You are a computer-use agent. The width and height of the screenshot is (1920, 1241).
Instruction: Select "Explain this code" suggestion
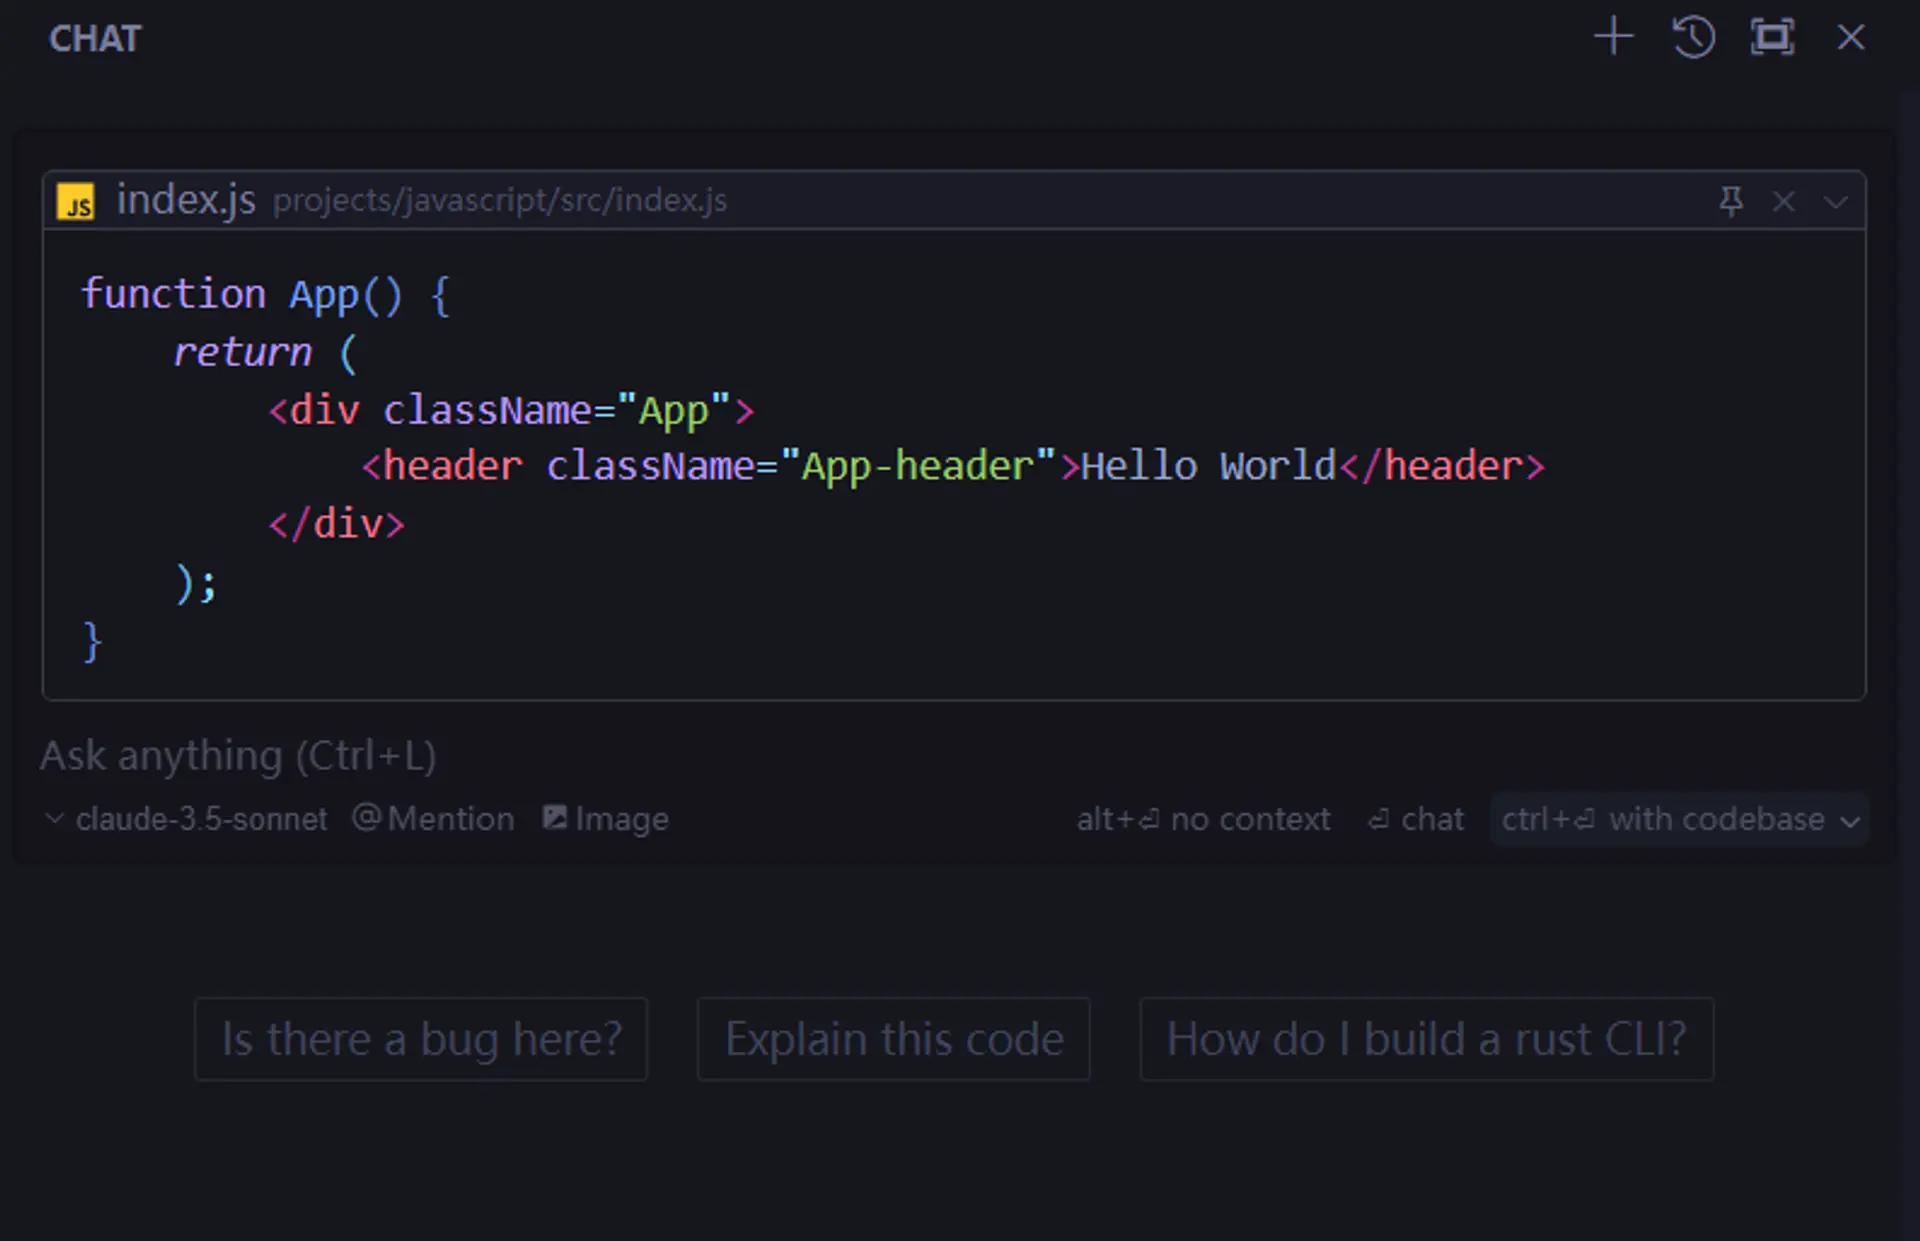(x=893, y=1039)
